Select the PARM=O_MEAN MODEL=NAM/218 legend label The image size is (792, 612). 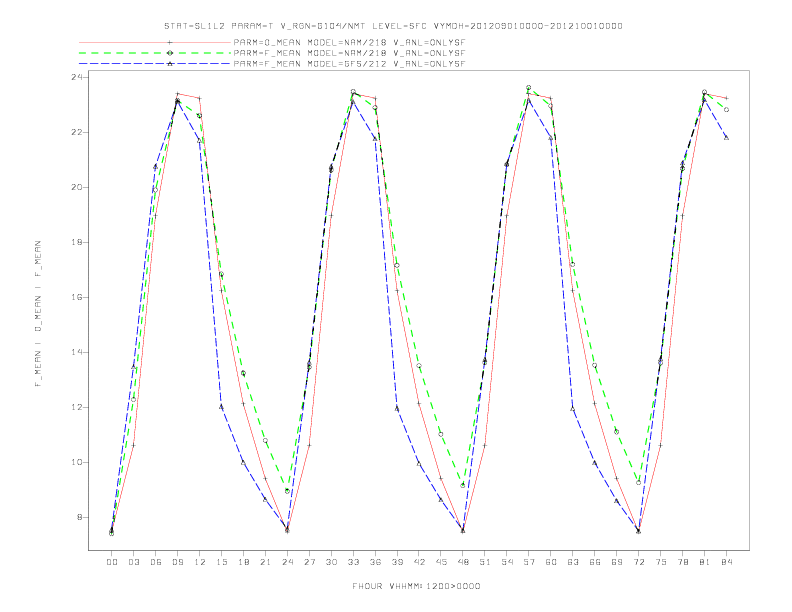349,43
